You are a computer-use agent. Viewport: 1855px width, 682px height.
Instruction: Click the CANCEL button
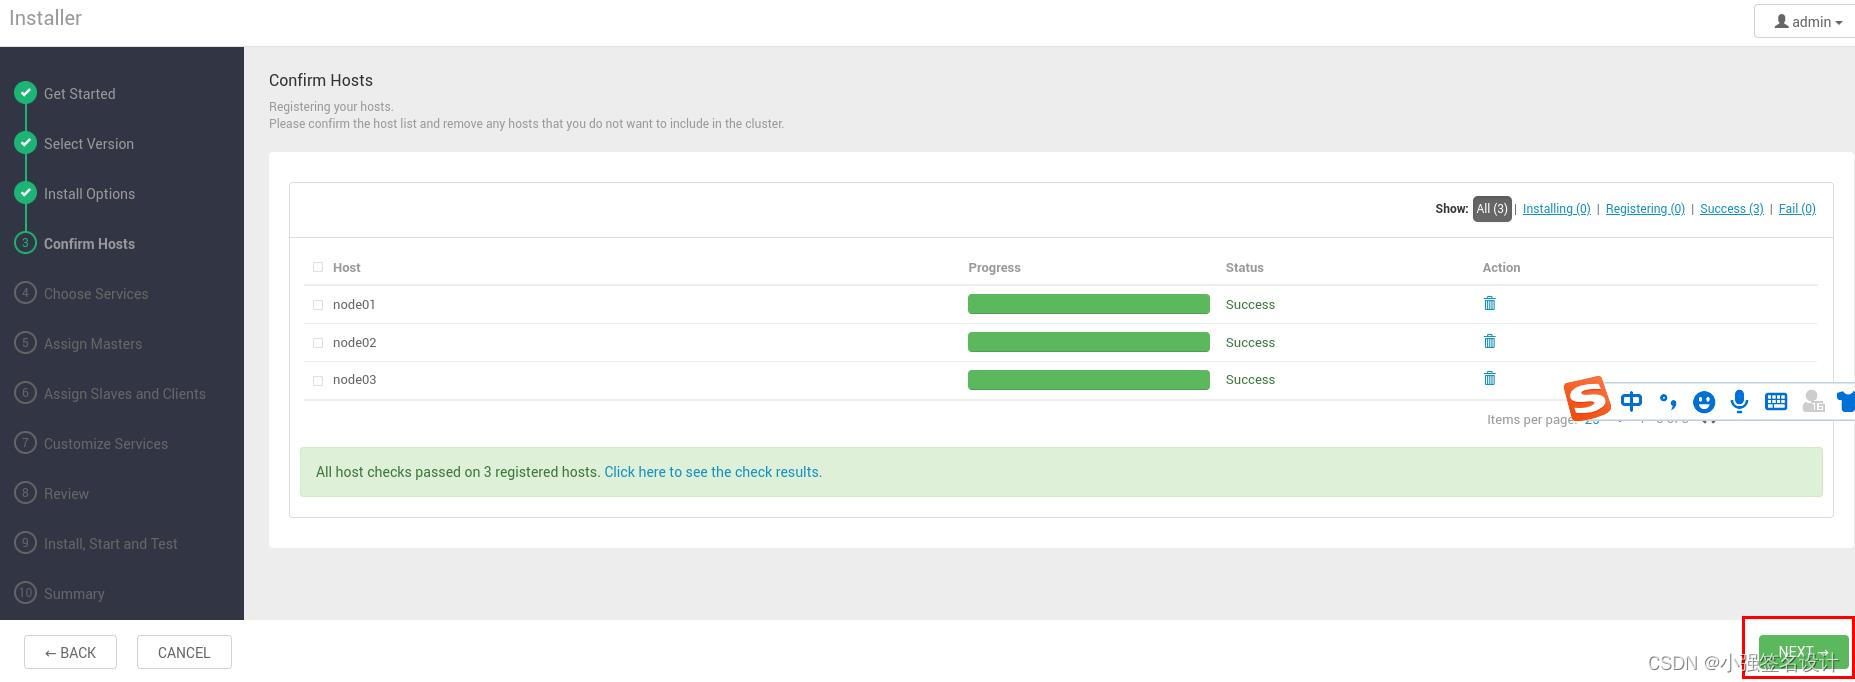pyautogui.click(x=184, y=652)
